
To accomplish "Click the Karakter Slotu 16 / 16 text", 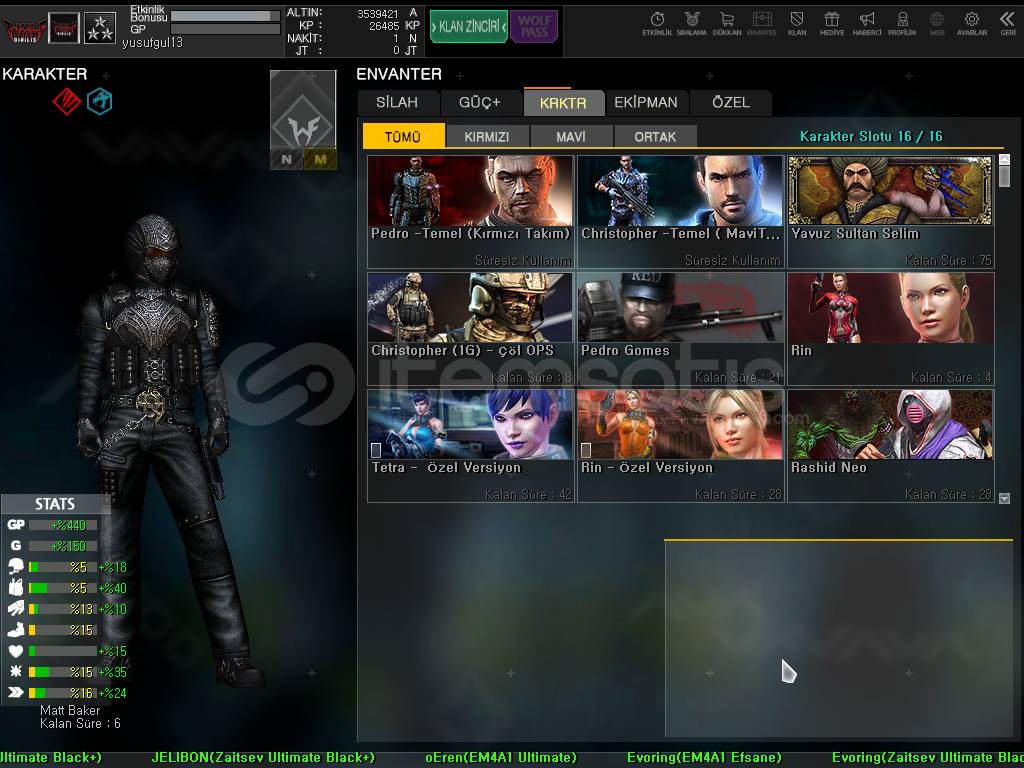I will [871, 136].
